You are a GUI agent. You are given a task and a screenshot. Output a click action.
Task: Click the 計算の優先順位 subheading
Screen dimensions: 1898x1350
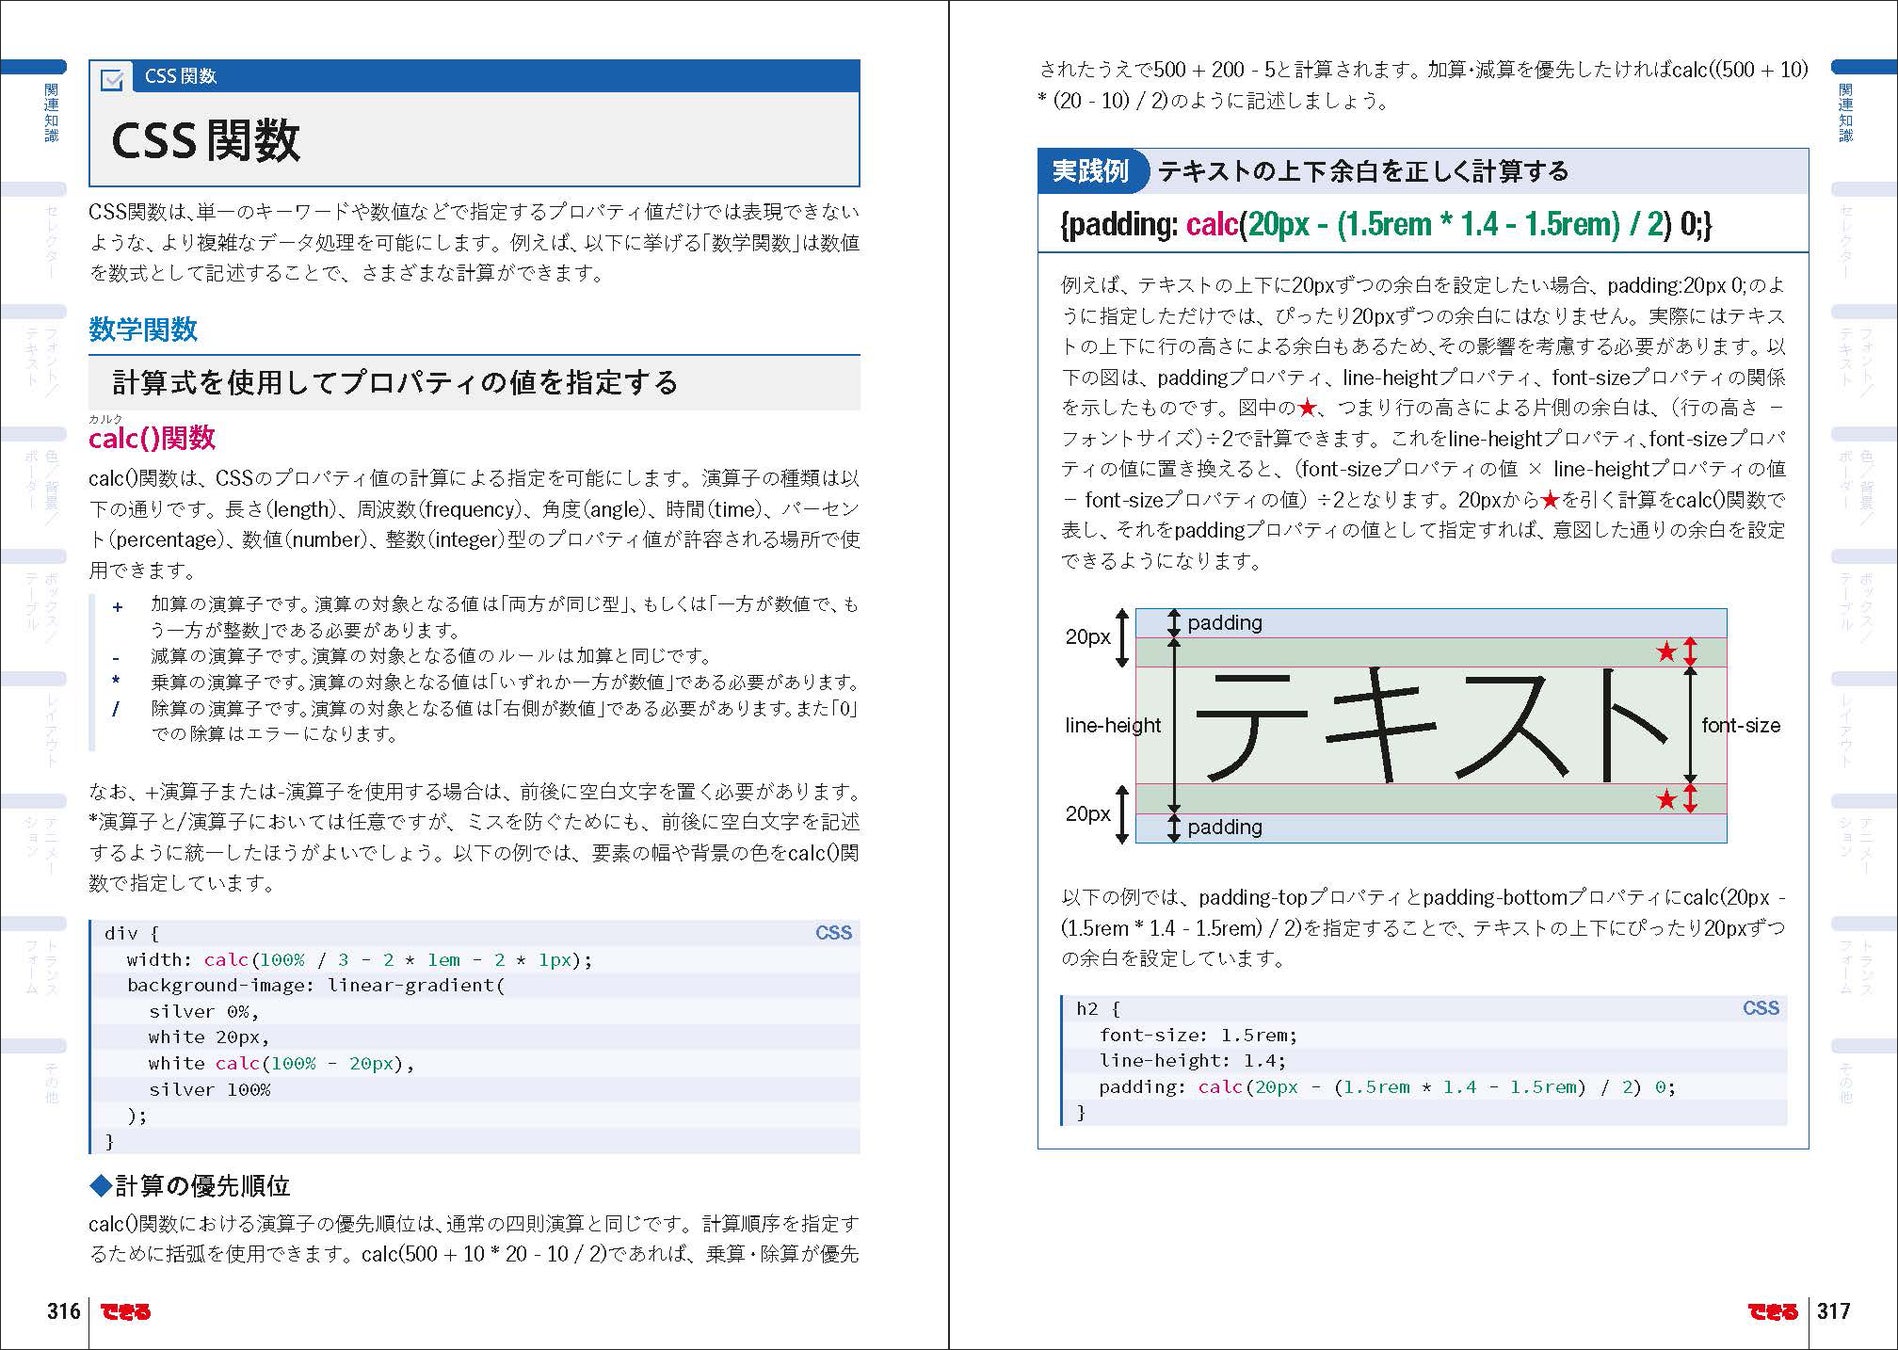[x=202, y=1186]
